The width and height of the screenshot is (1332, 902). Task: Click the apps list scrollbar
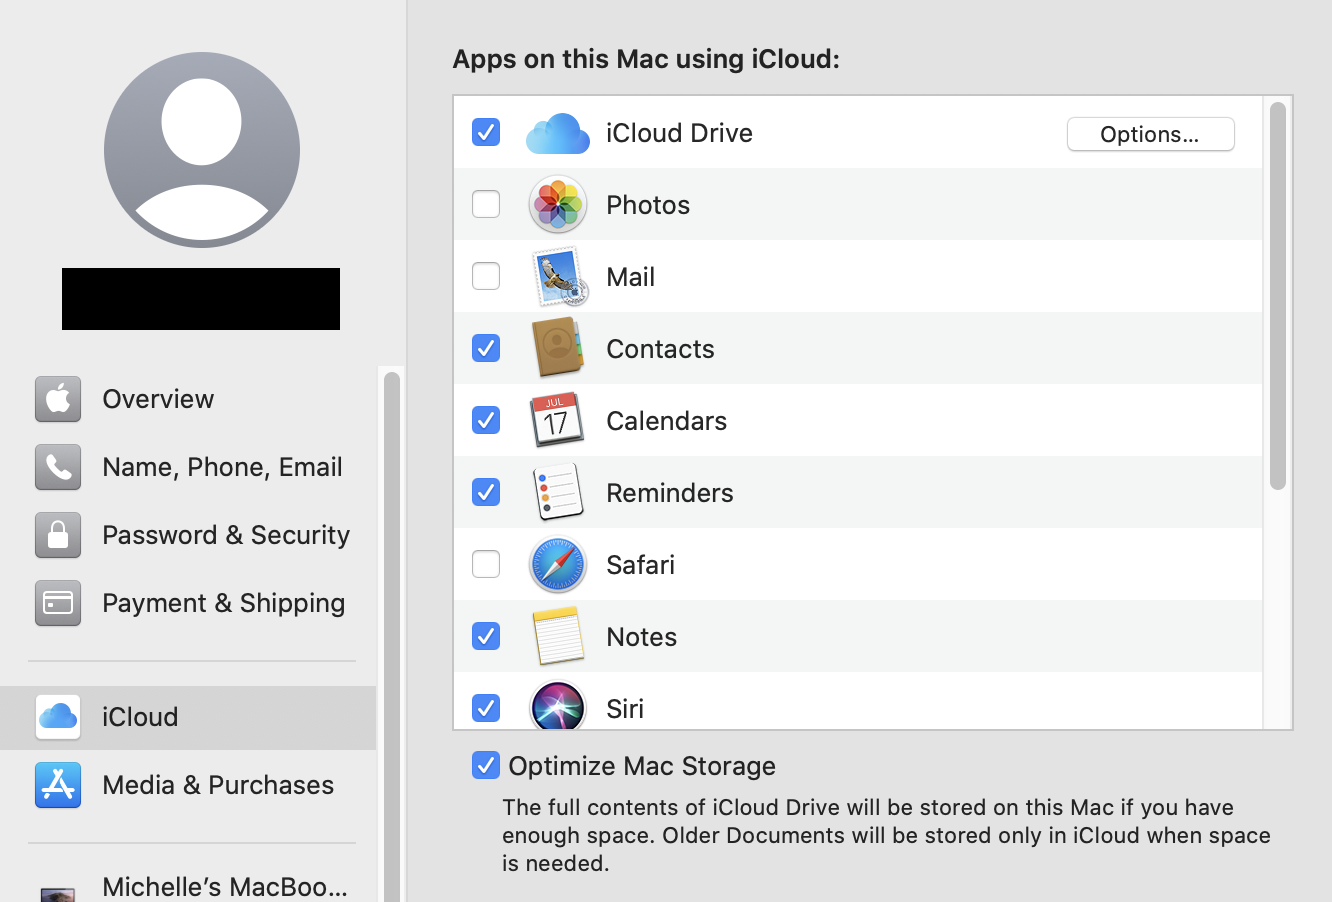[1277, 296]
